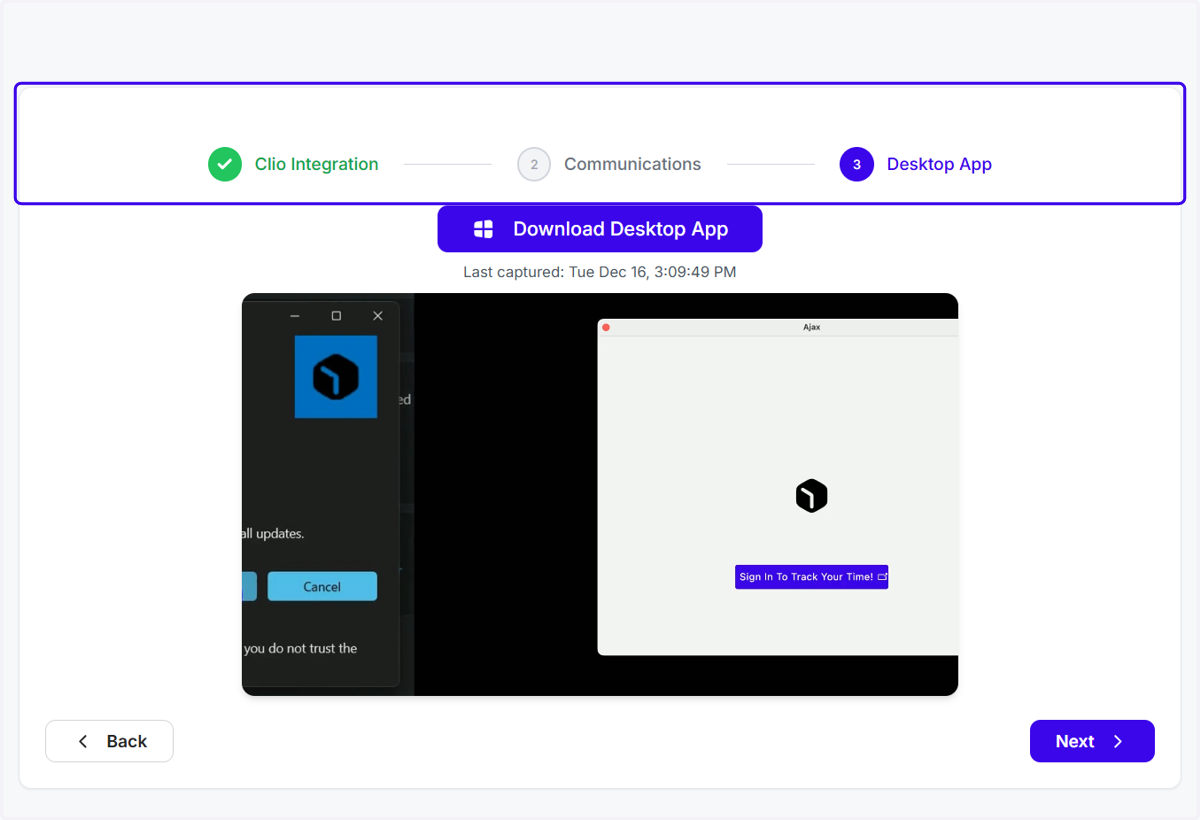Click the Ajax window title text
This screenshot has height=820, width=1200.
tap(811, 327)
